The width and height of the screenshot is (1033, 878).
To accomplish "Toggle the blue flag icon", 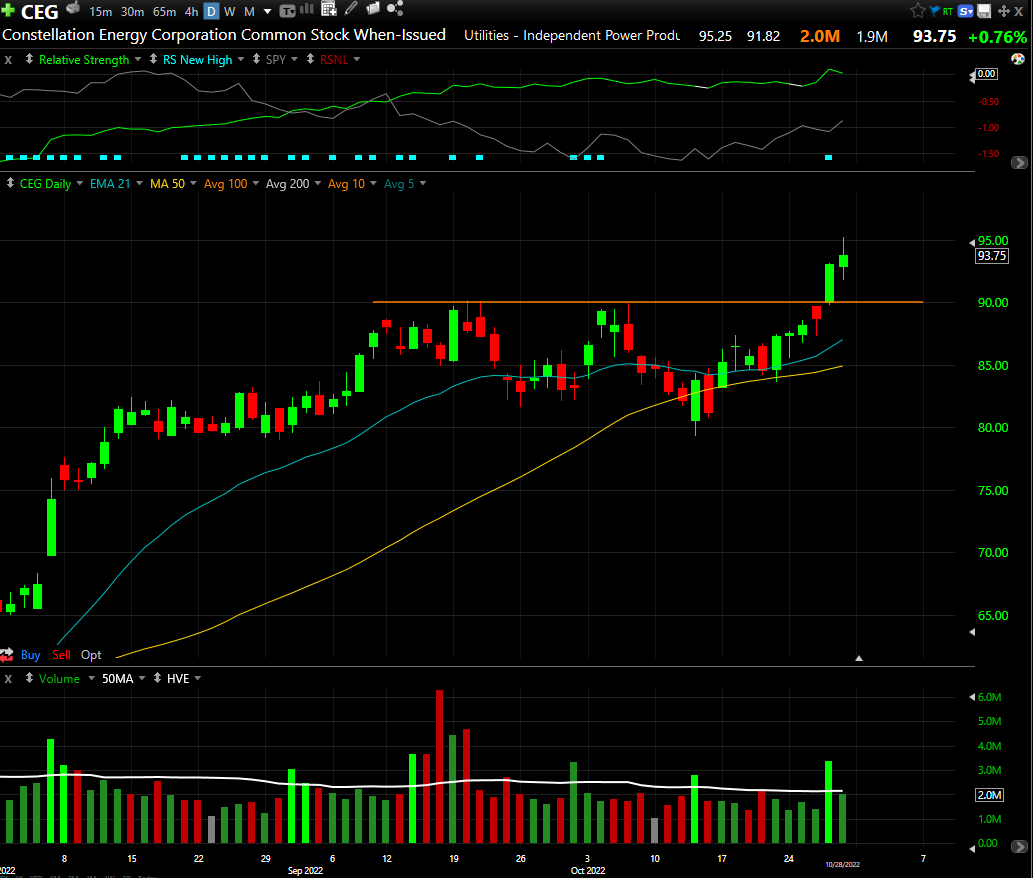I will 934,11.
